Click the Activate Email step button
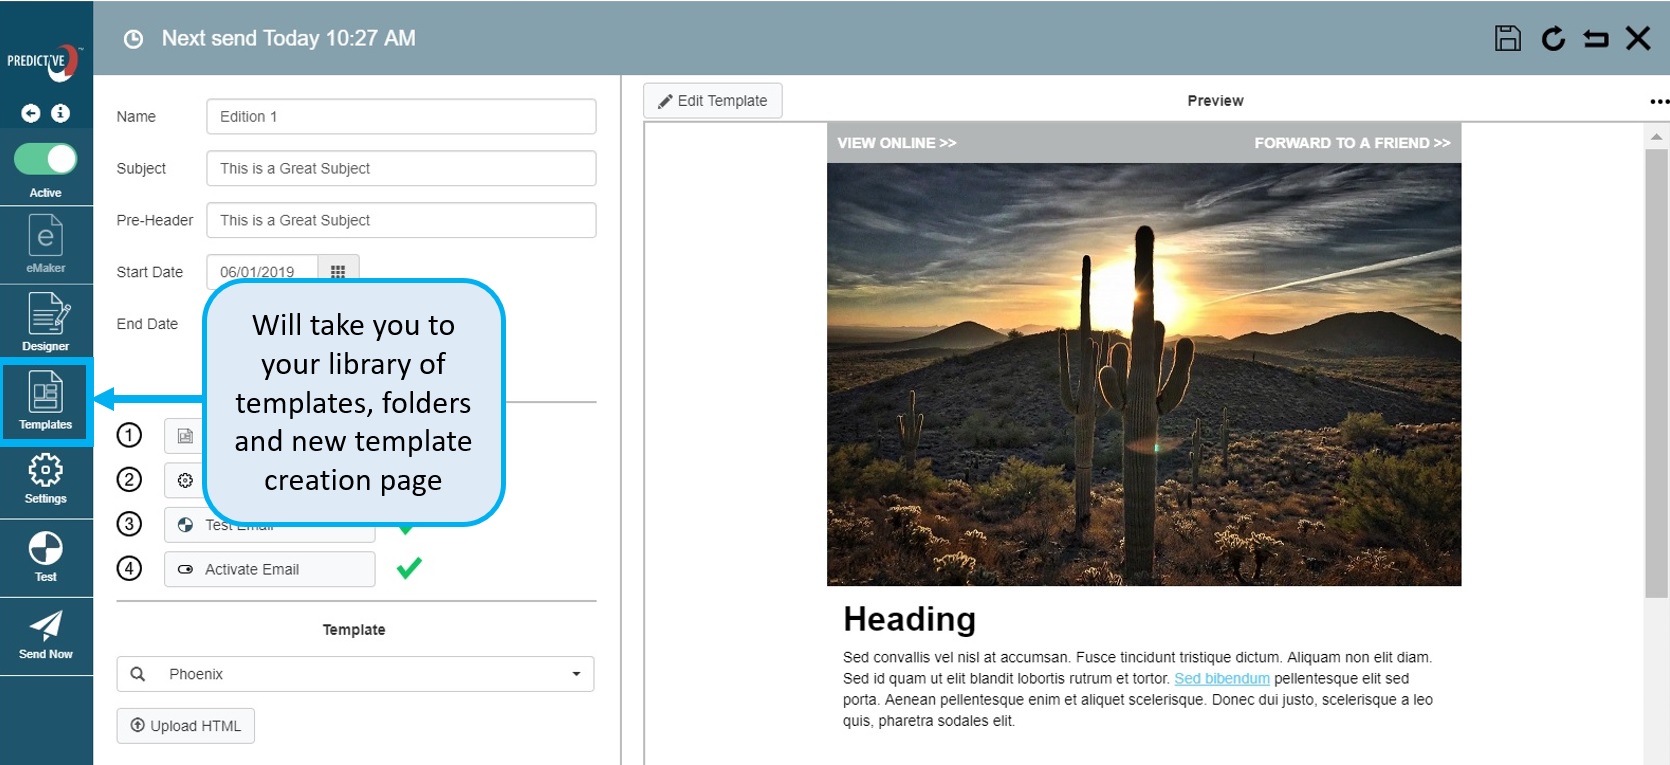 pos(269,569)
